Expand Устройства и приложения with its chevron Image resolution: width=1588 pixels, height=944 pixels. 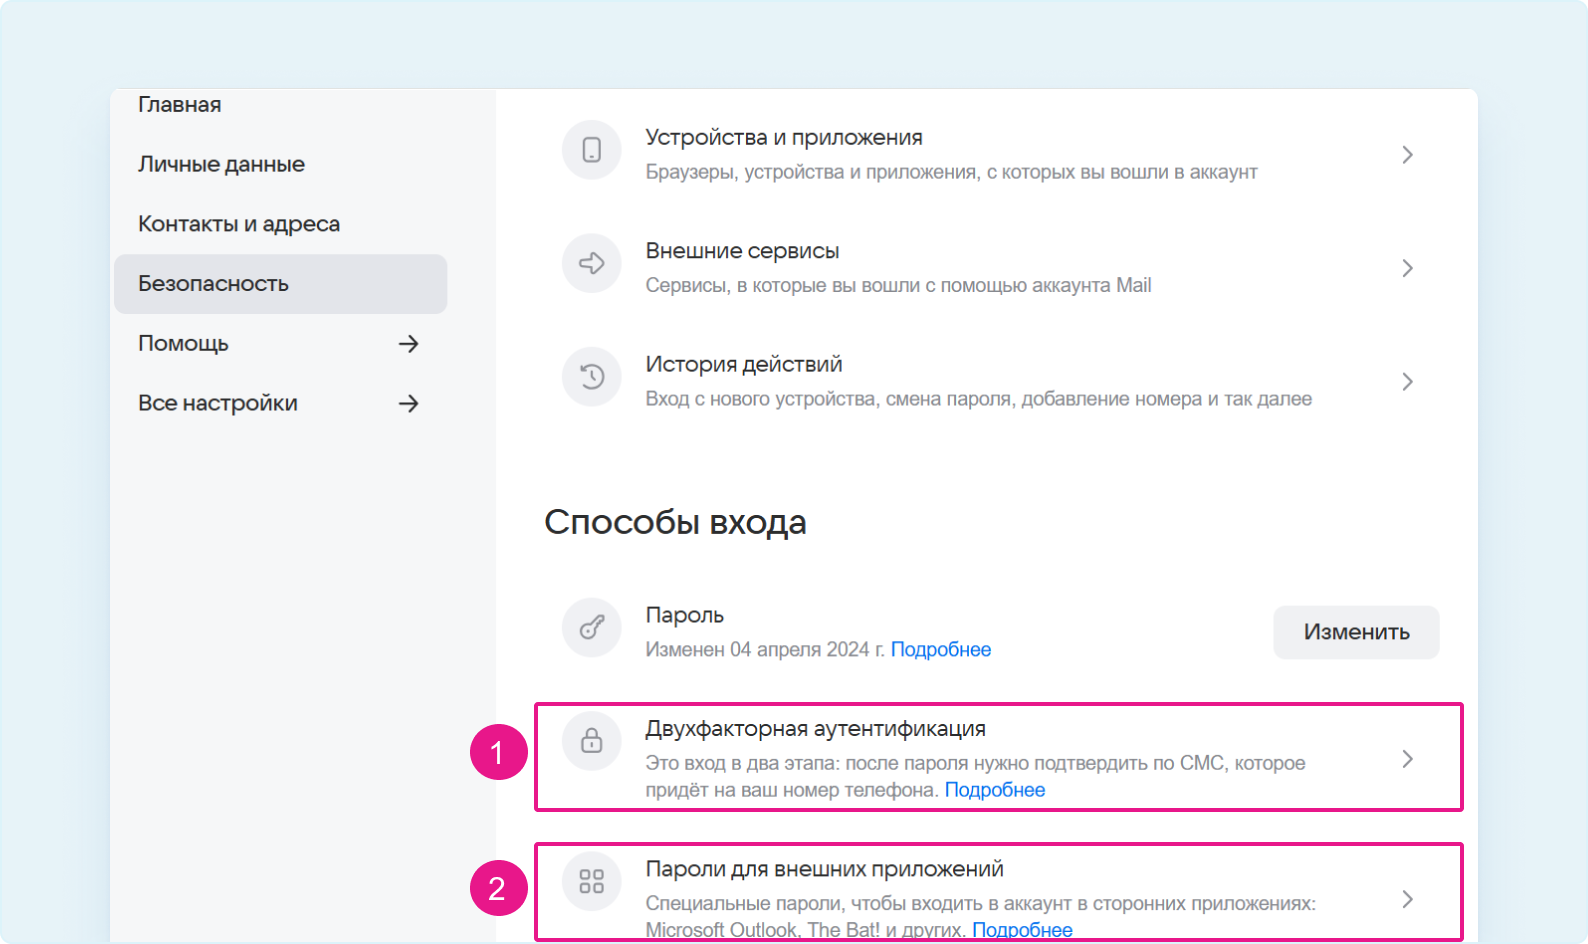1407,155
